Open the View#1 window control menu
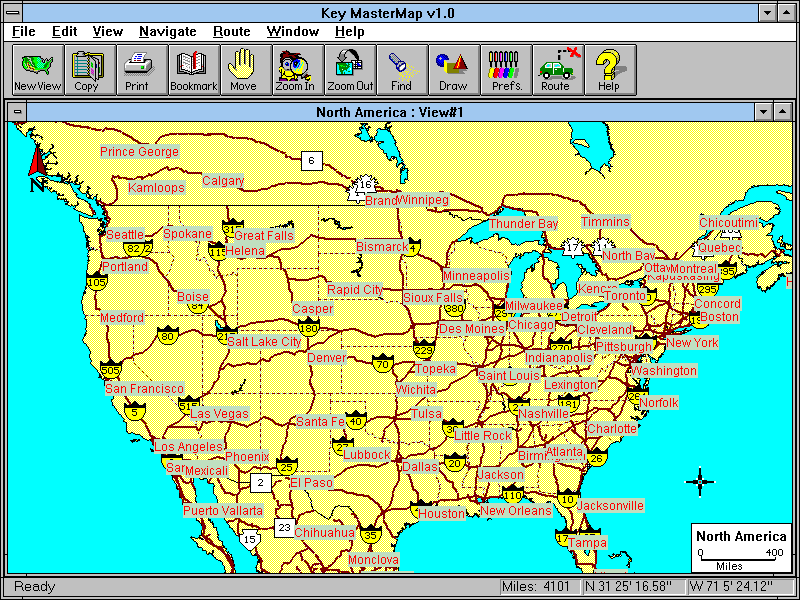The height and width of the screenshot is (600, 800). (18, 112)
